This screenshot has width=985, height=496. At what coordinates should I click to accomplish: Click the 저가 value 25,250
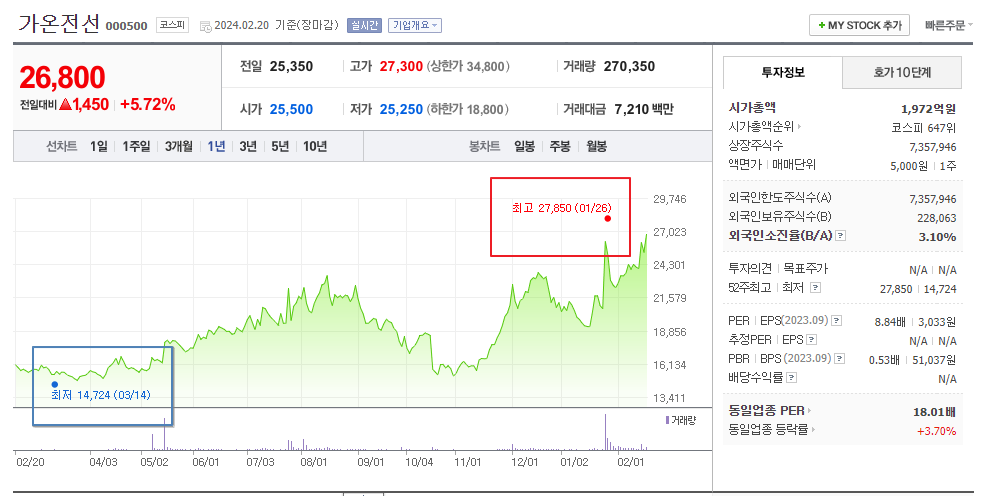coord(401,109)
